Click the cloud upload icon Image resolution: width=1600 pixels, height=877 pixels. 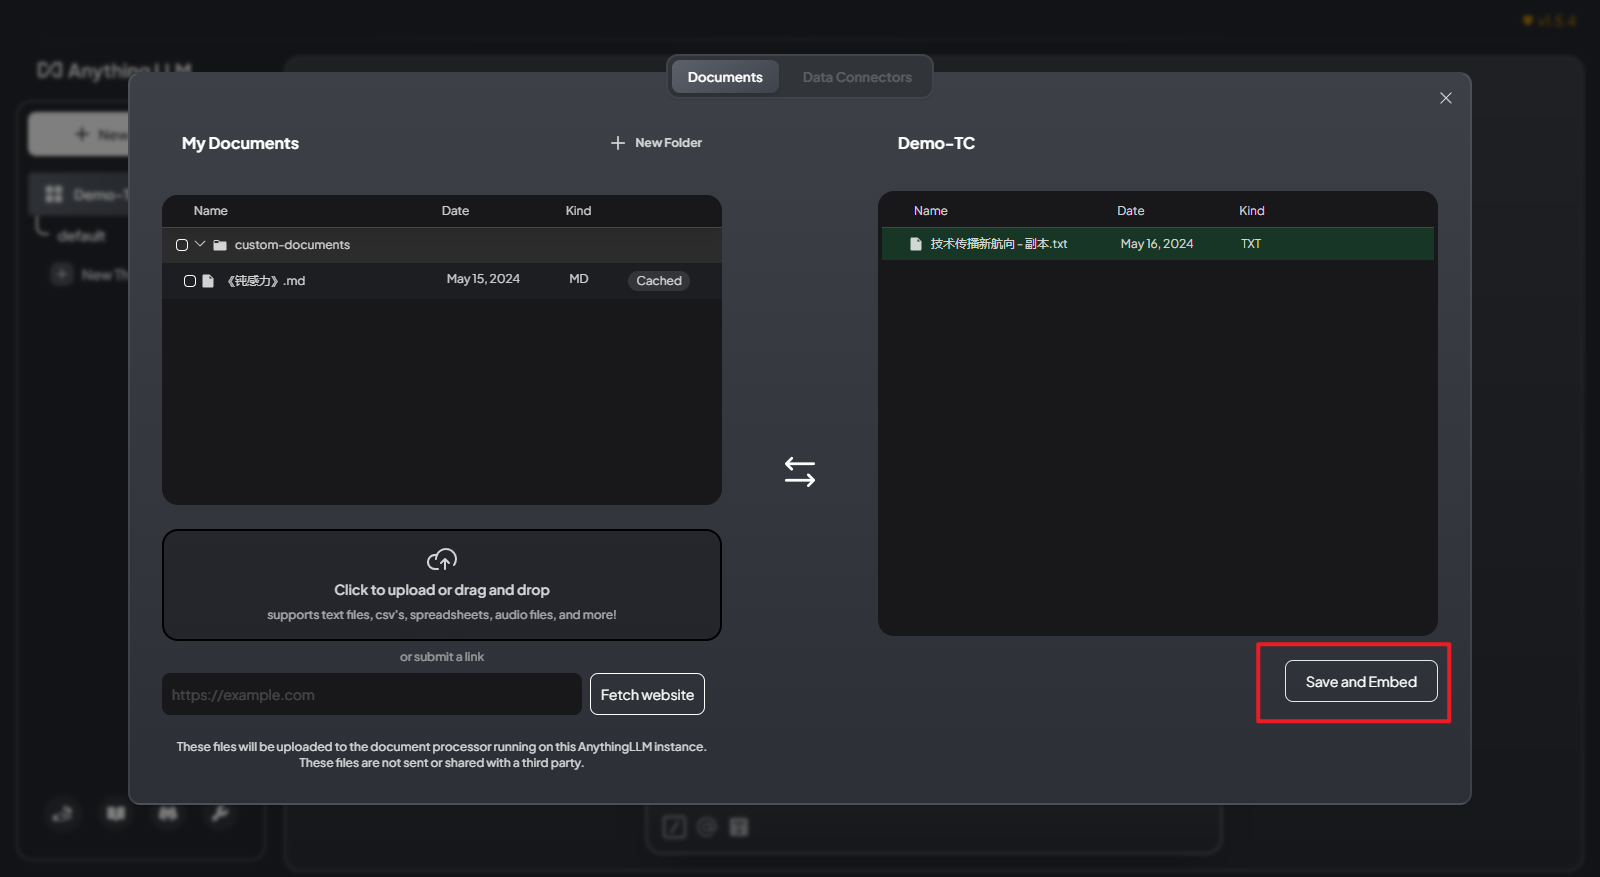tap(442, 559)
